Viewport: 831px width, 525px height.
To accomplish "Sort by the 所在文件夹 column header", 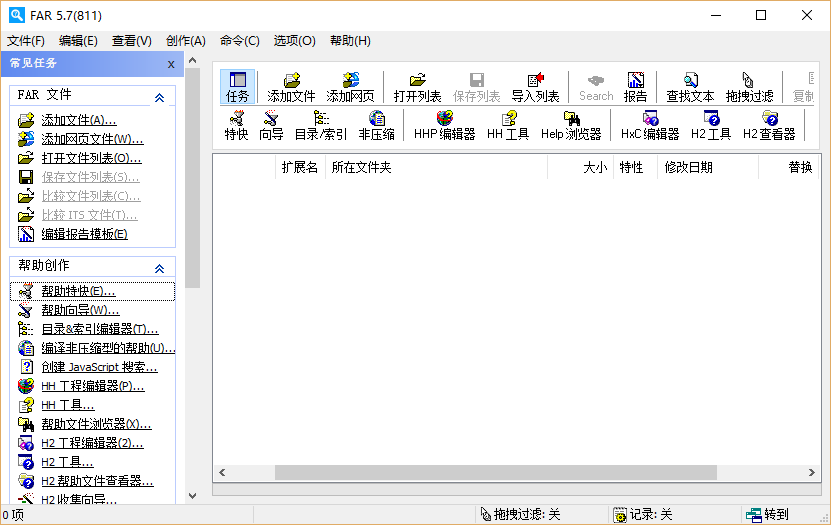I will (x=436, y=167).
